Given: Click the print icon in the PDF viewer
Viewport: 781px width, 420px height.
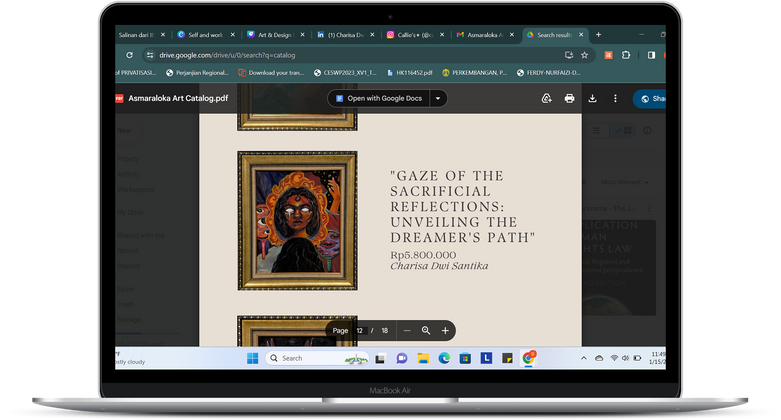Looking at the screenshot, I should (569, 99).
